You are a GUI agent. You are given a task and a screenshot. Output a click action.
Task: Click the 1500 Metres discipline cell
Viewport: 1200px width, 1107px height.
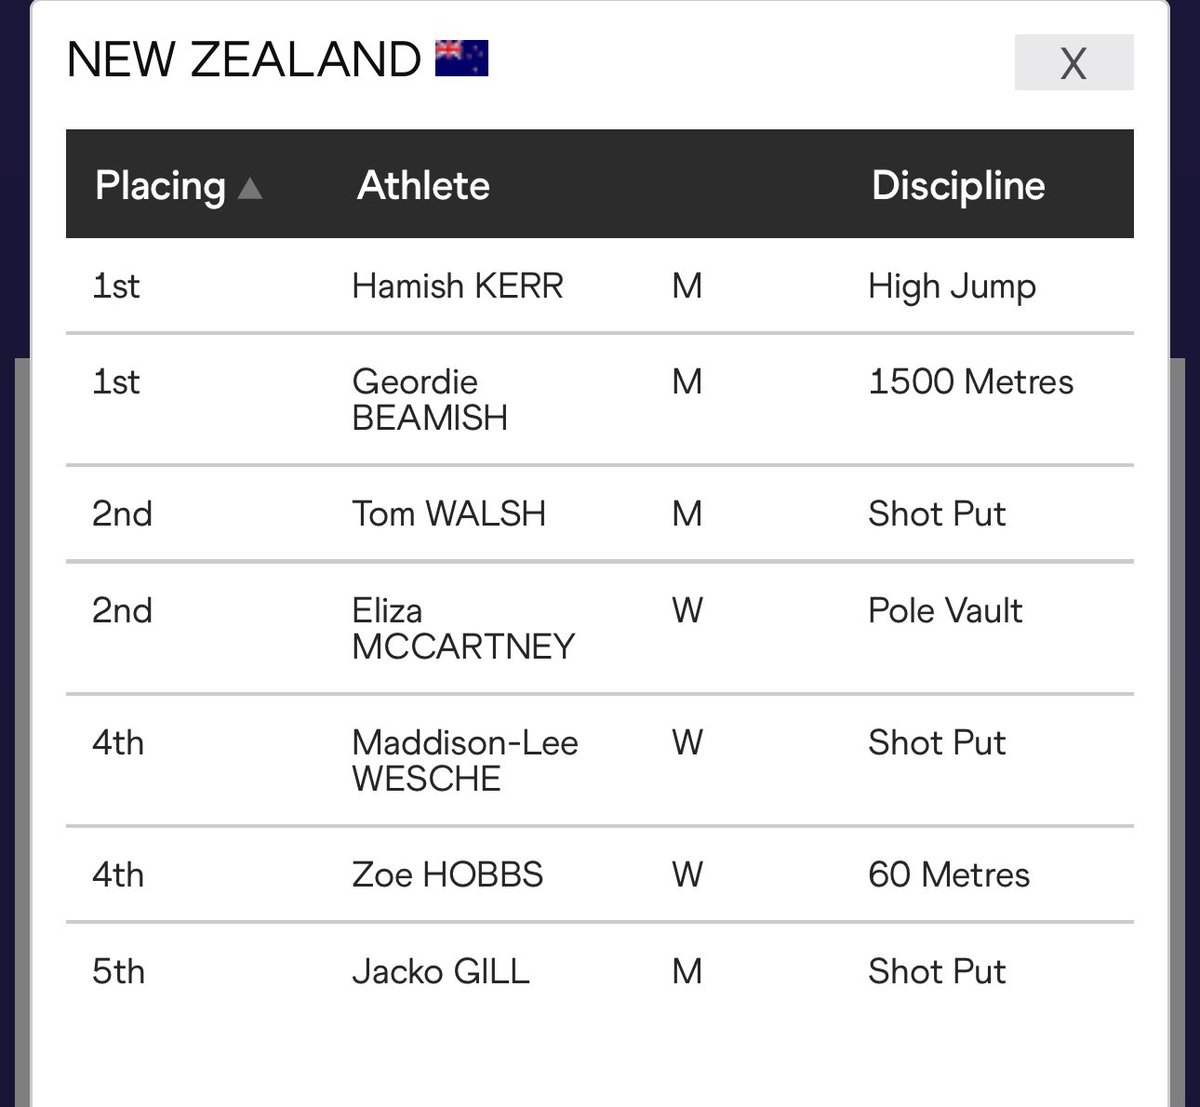click(x=971, y=381)
